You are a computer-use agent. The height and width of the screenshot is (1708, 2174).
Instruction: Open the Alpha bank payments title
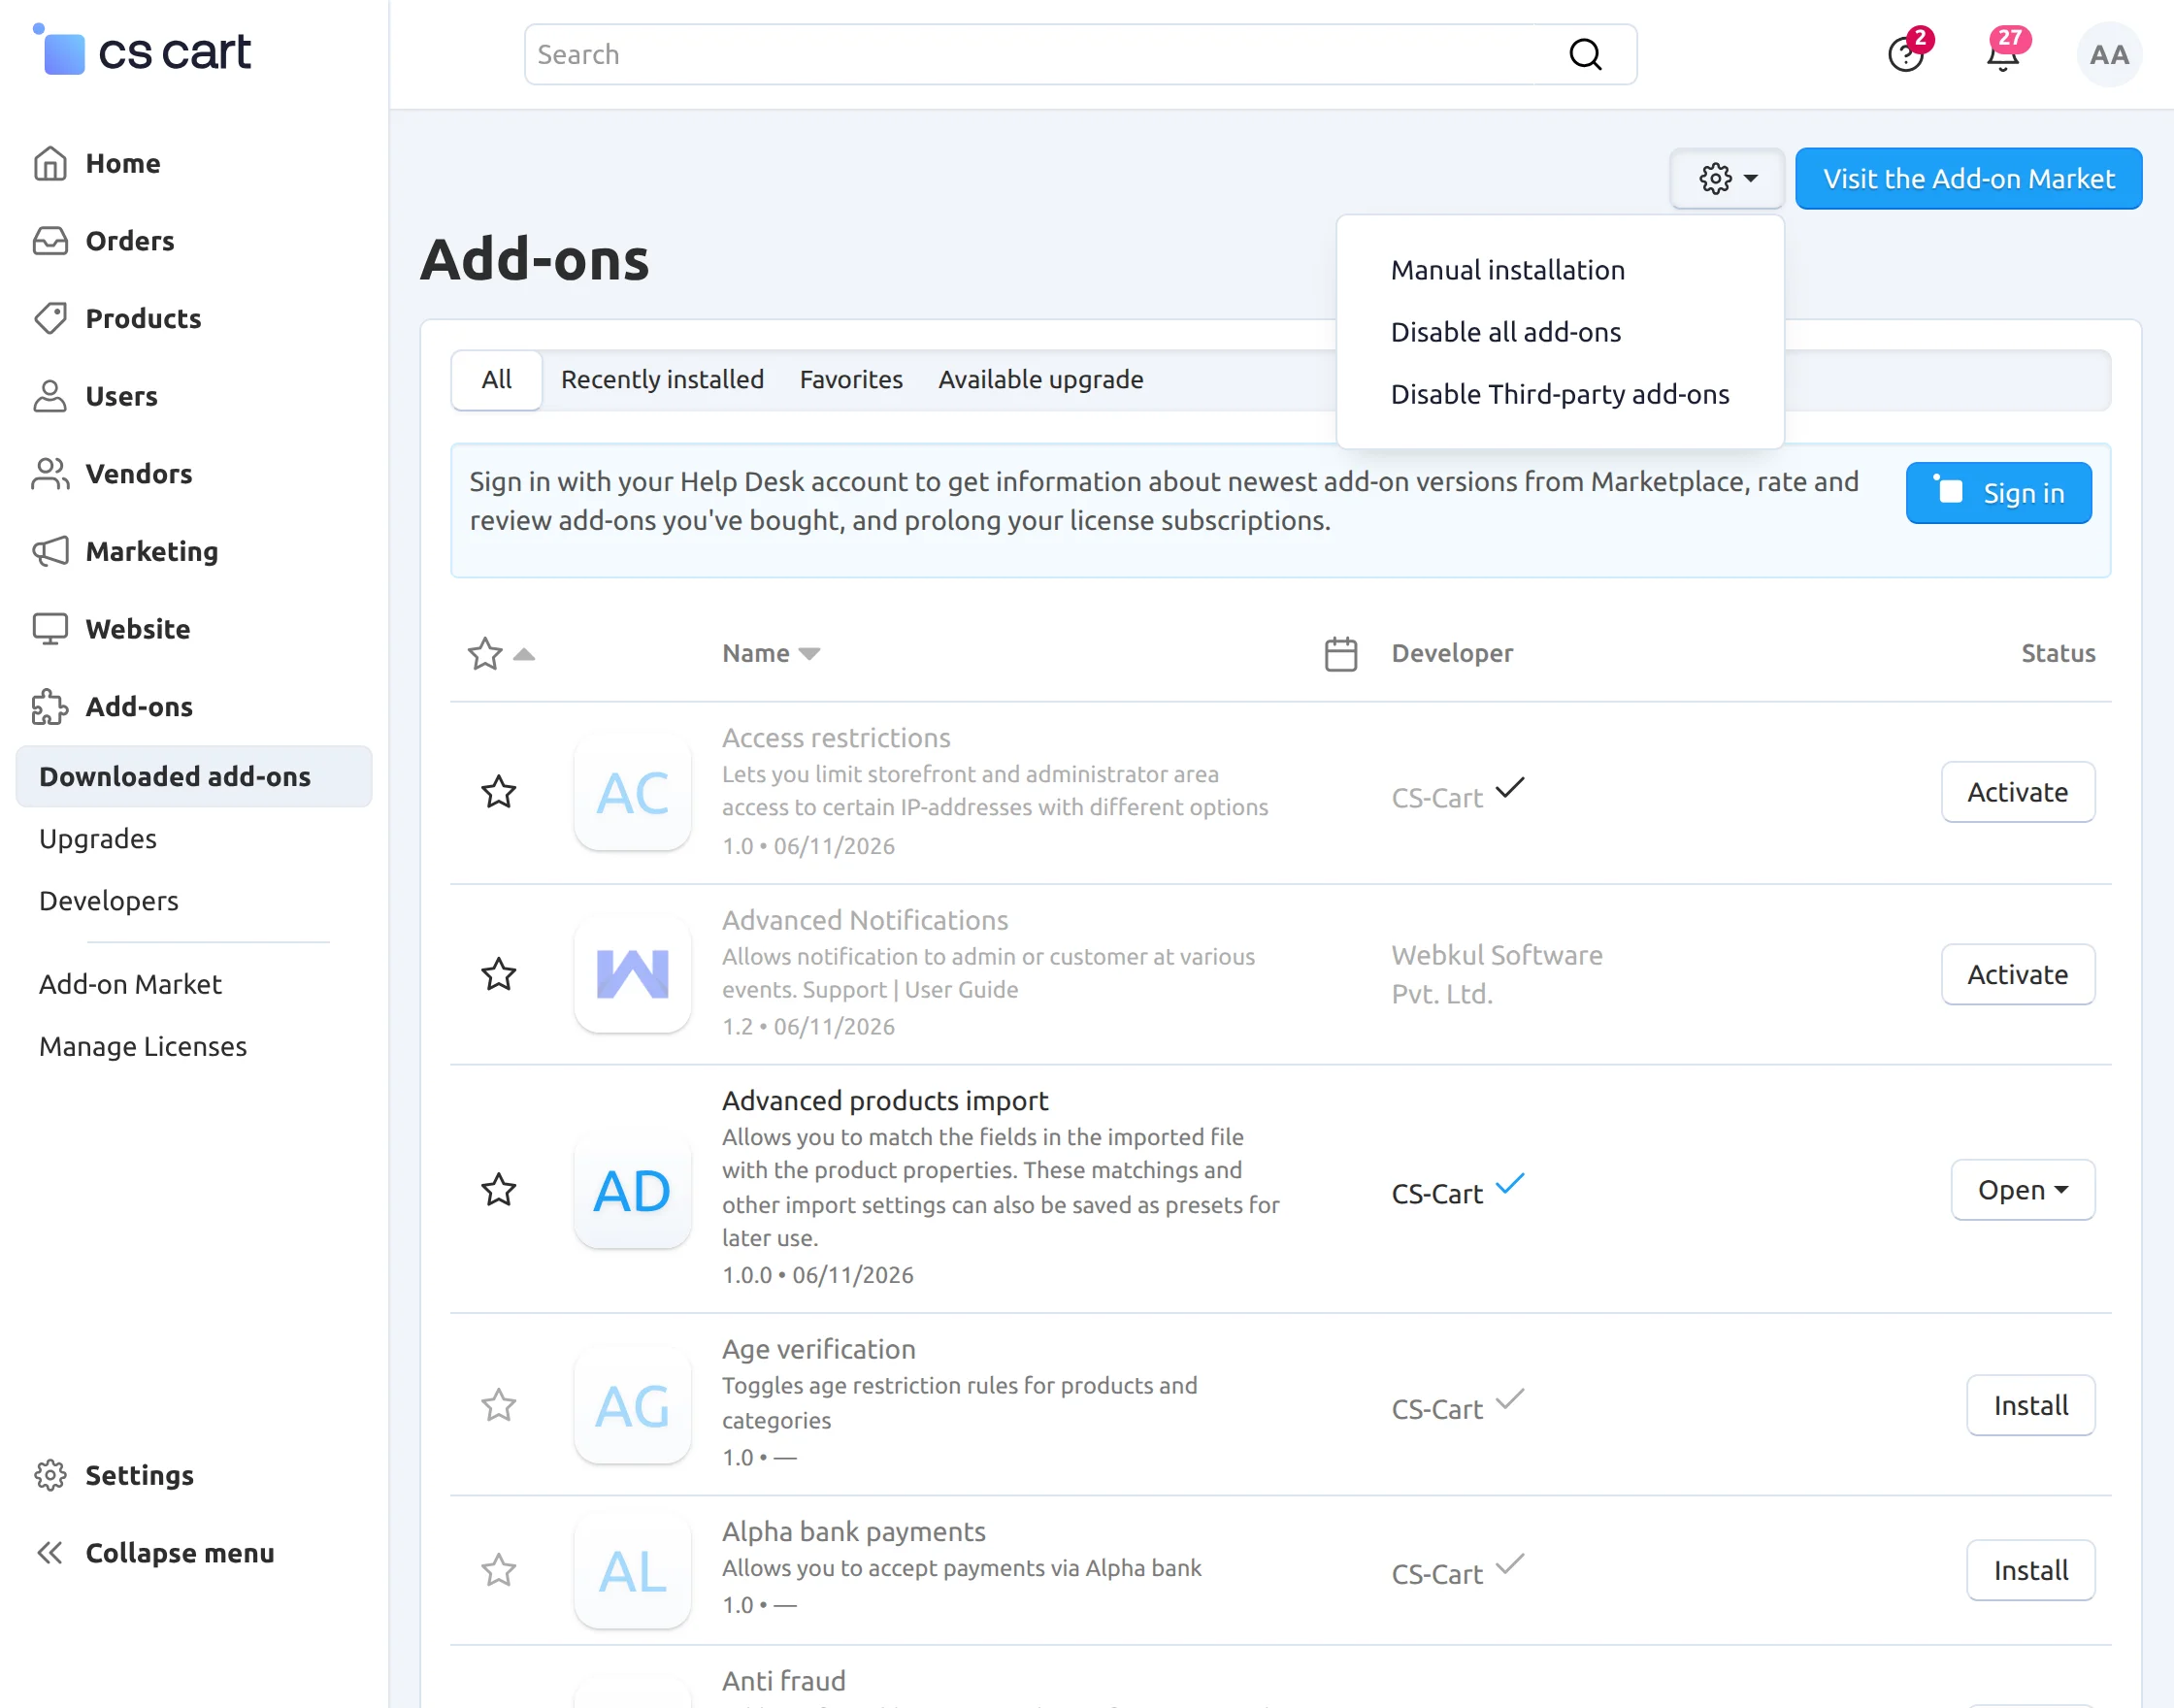tap(854, 1532)
